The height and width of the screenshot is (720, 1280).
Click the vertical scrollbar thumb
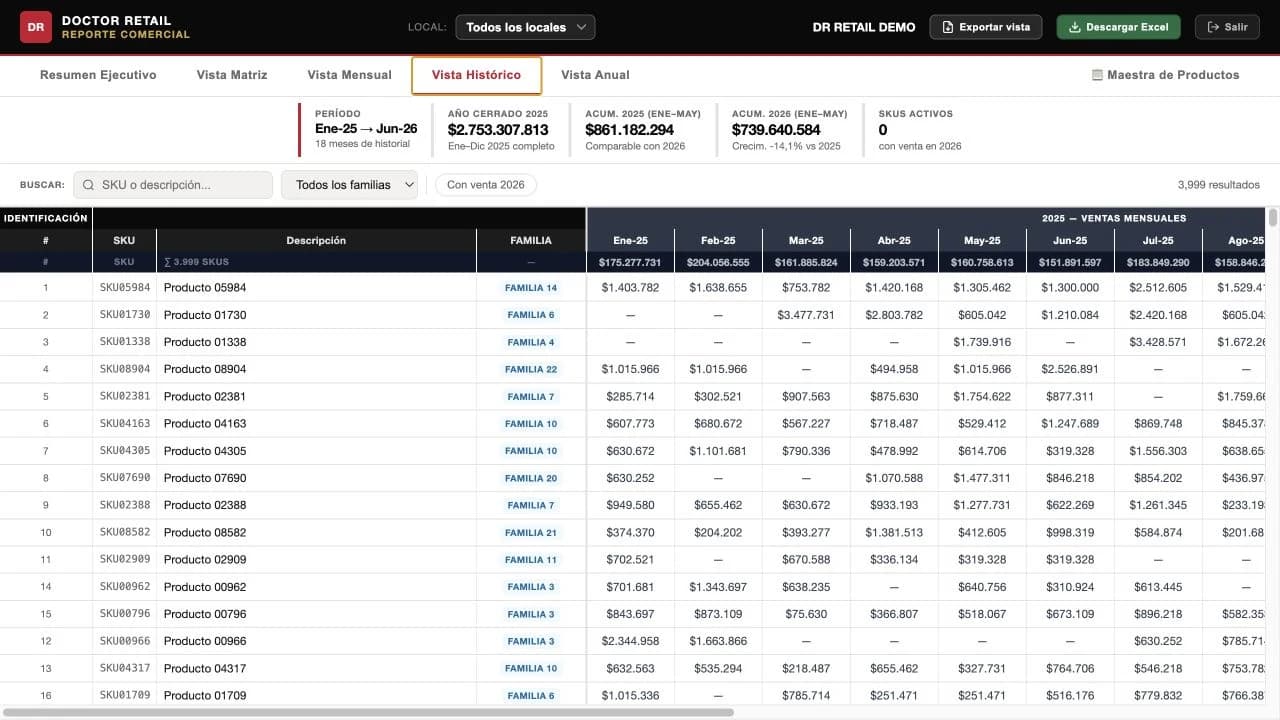(1273, 218)
